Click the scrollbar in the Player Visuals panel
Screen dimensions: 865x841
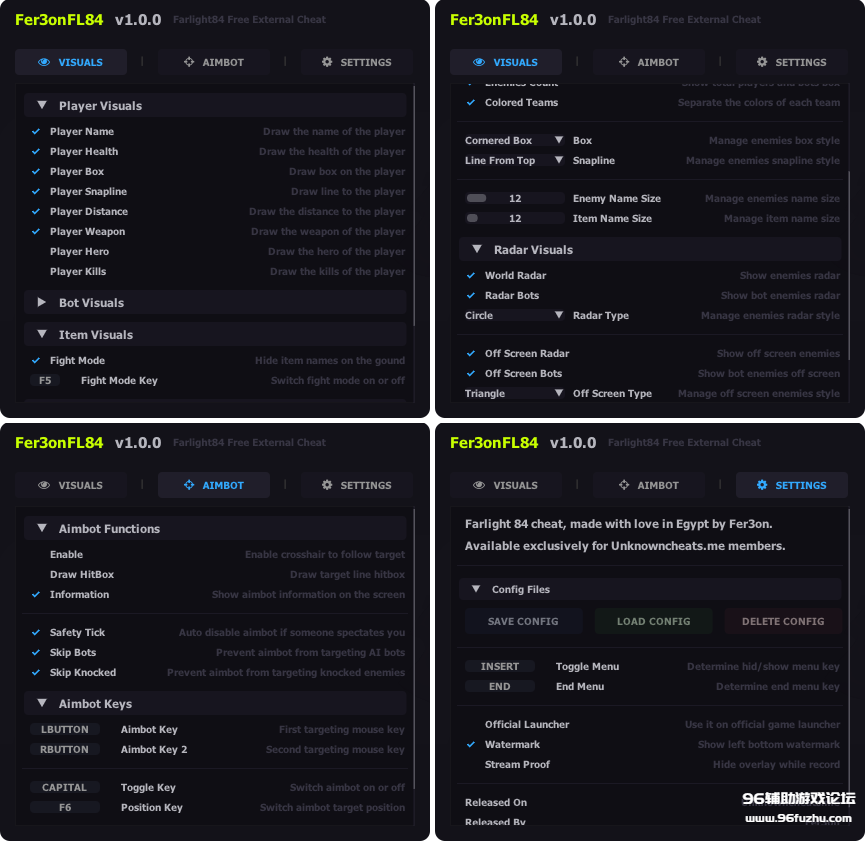414,204
